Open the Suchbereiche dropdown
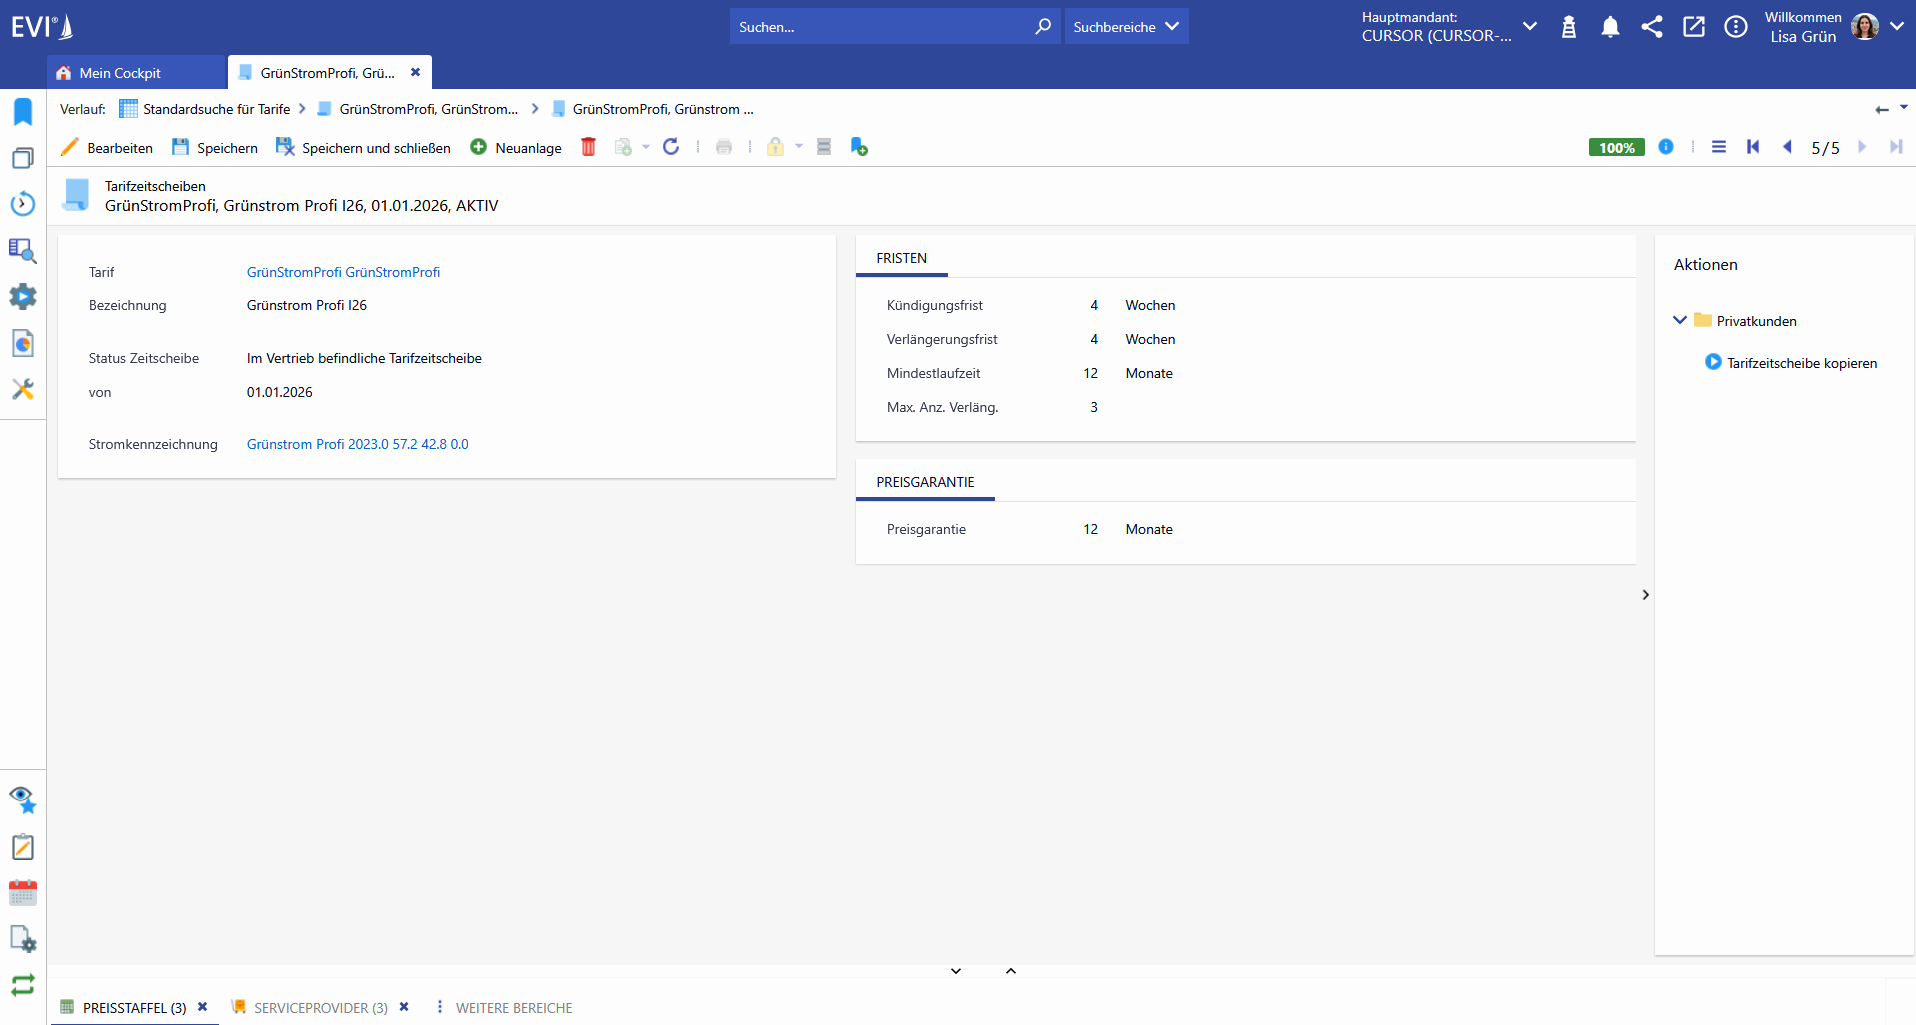 pos(1126,27)
